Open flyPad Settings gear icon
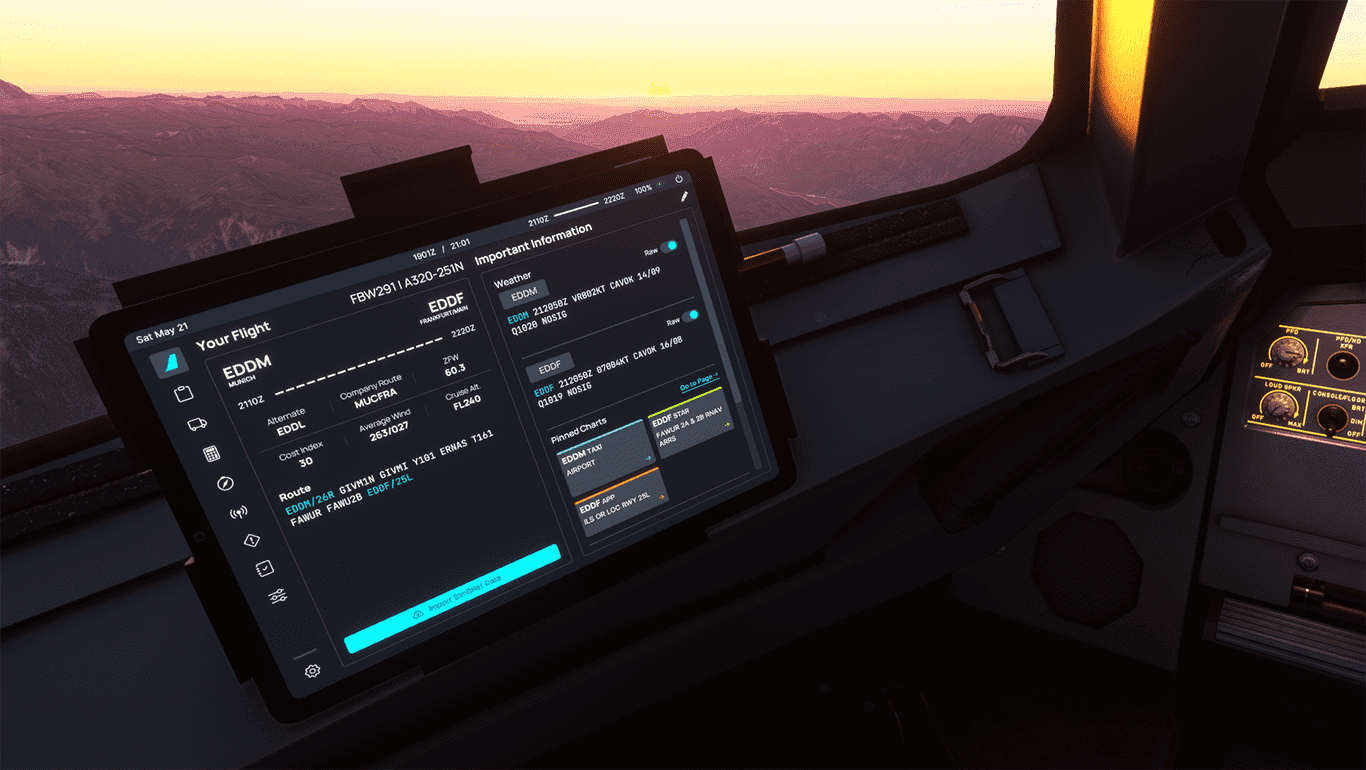Screen dimensions: 1366x770 [x=312, y=670]
